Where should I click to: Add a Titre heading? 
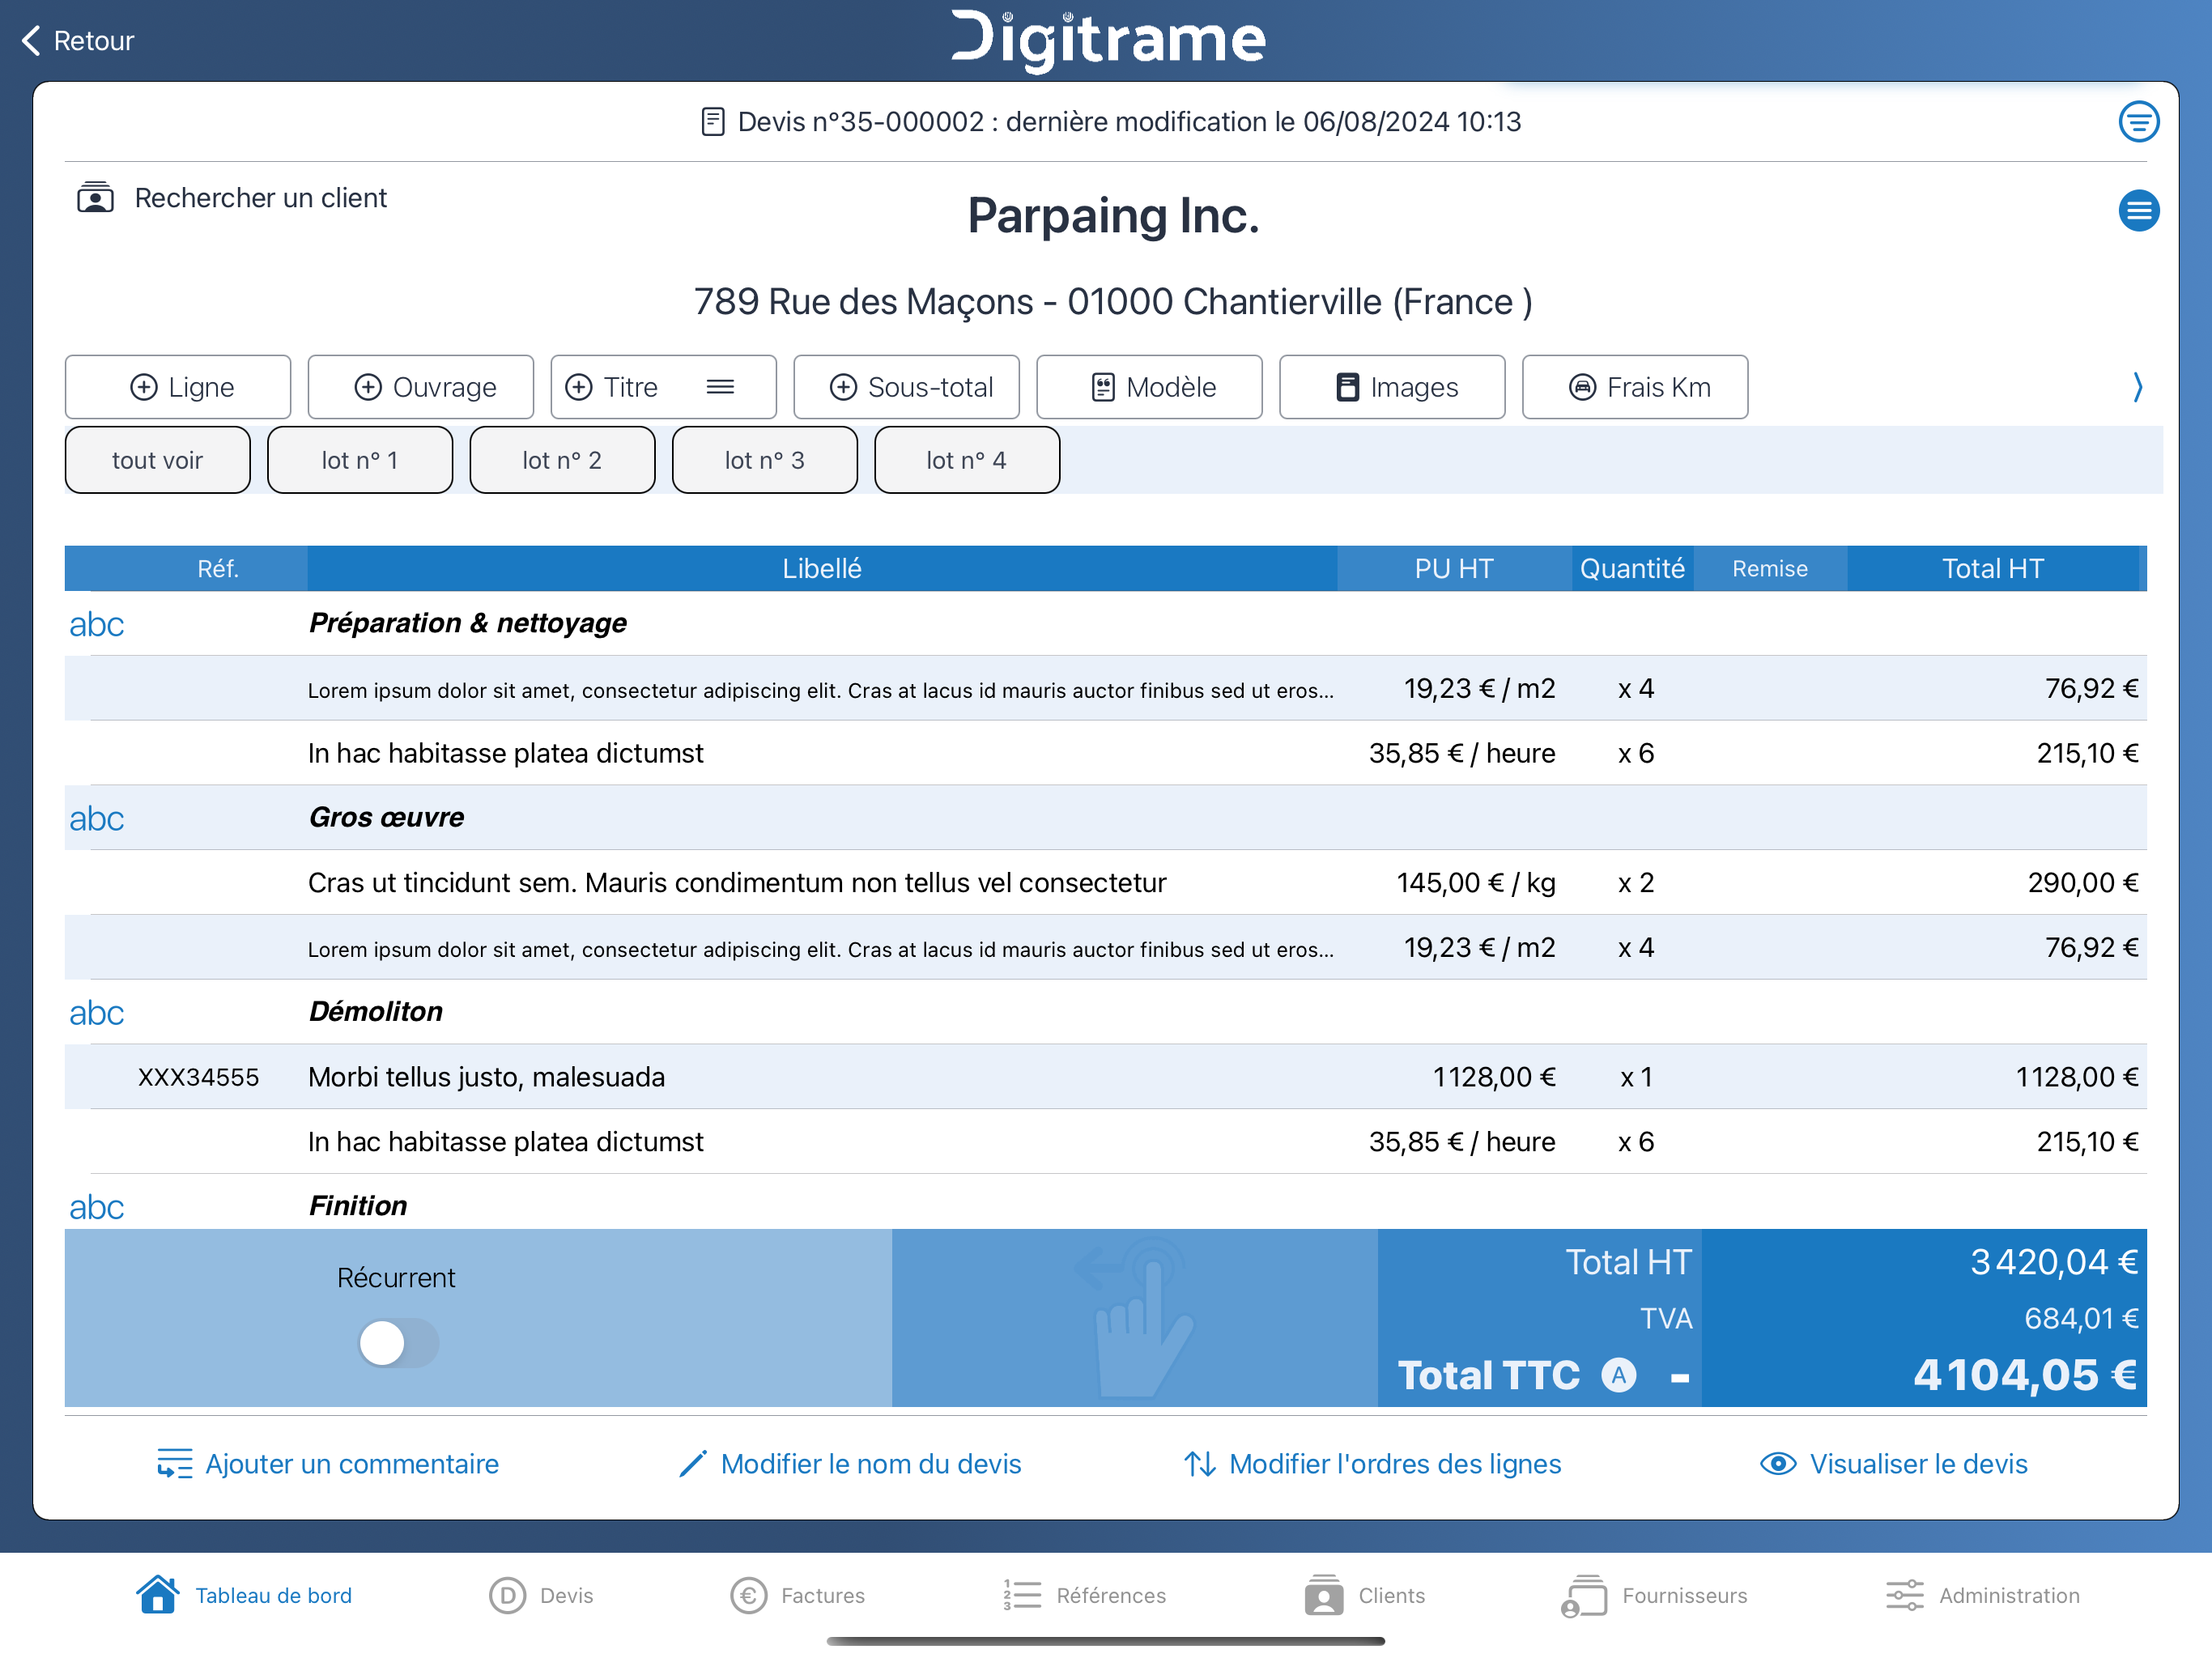click(612, 387)
